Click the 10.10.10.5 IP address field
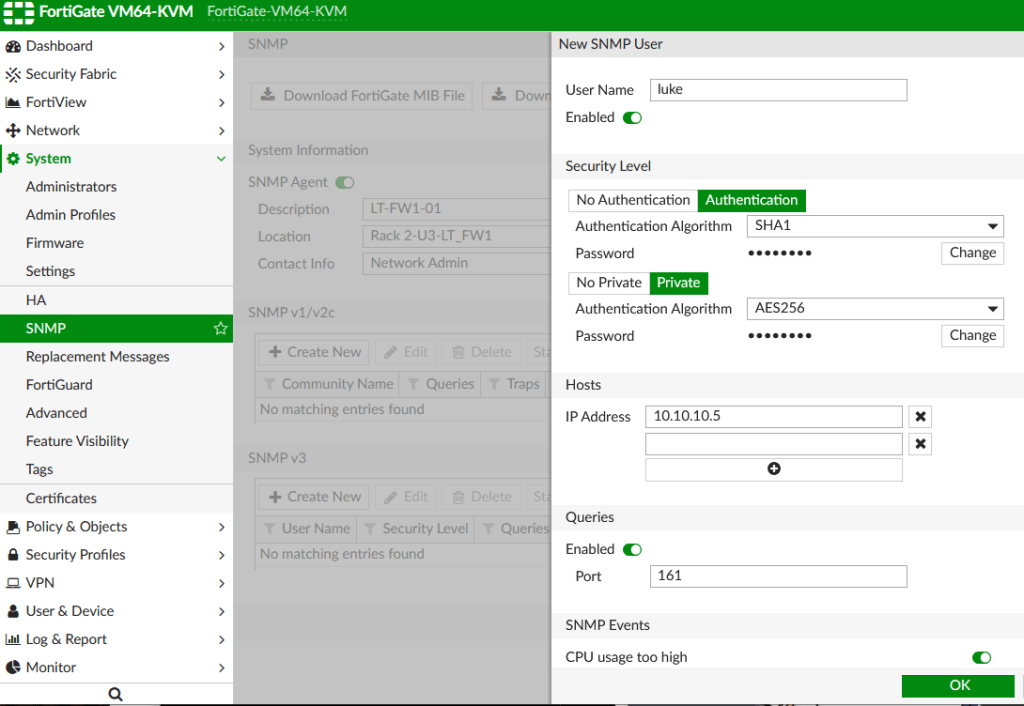The image size is (1024, 706). click(774, 417)
